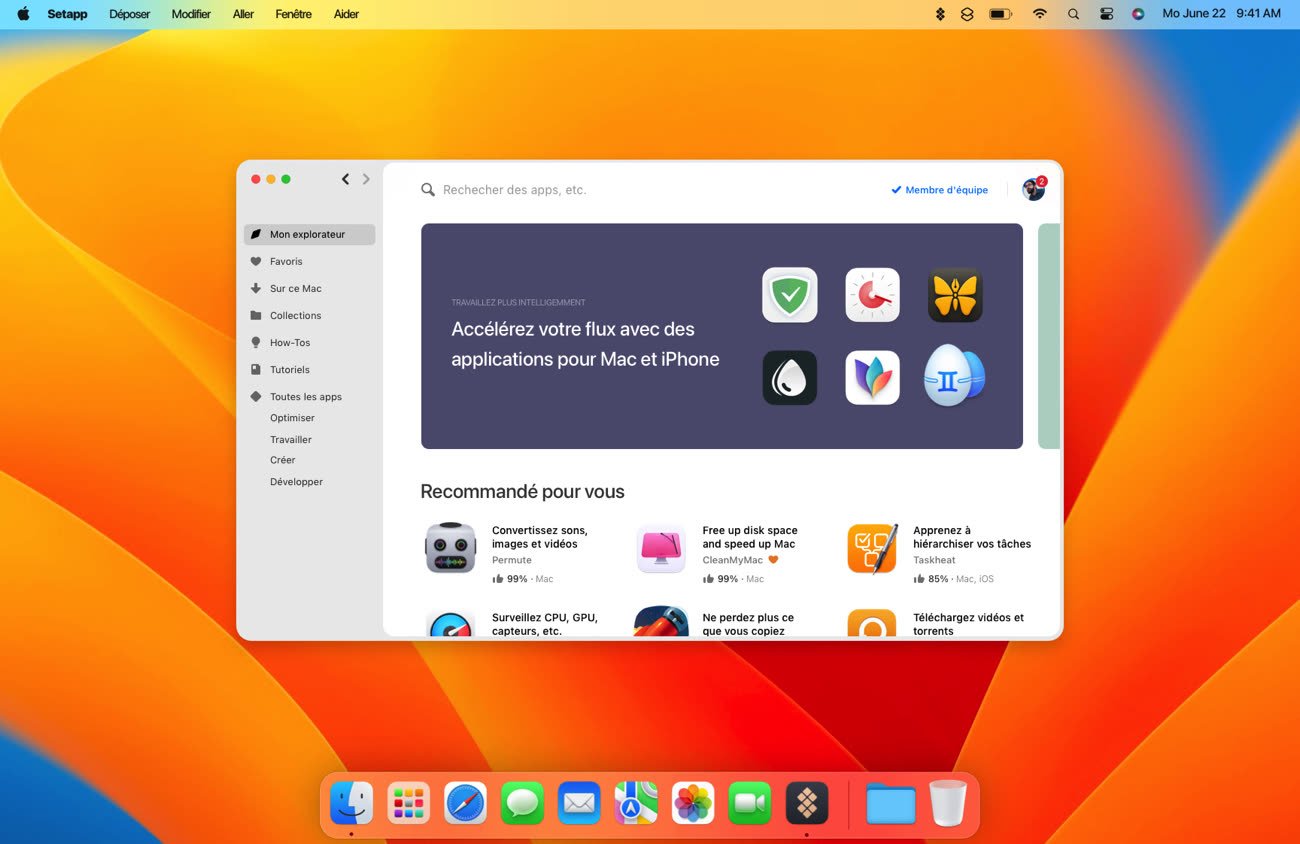This screenshot has width=1300, height=844.
Task: Open the Aider menu
Action: (x=346, y=14)
